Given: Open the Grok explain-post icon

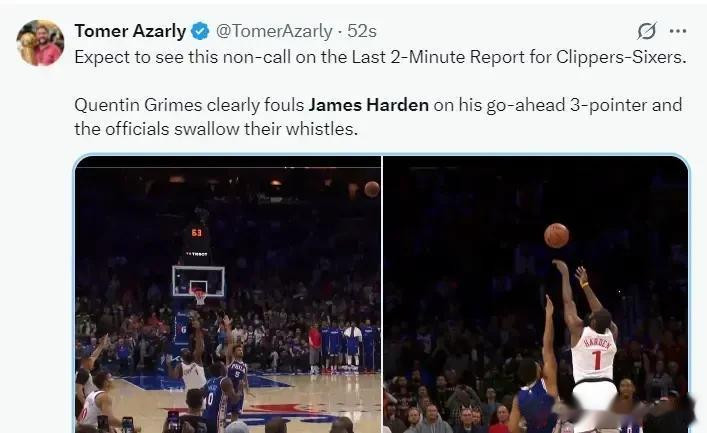Looking at the screenshot, I should point(647,31).
